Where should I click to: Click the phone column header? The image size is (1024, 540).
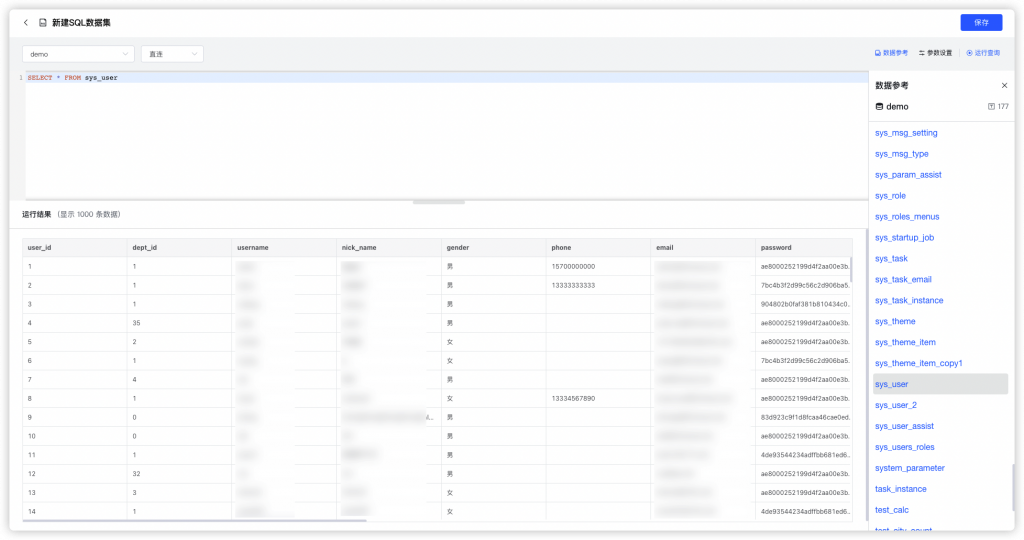pos(598,247)
